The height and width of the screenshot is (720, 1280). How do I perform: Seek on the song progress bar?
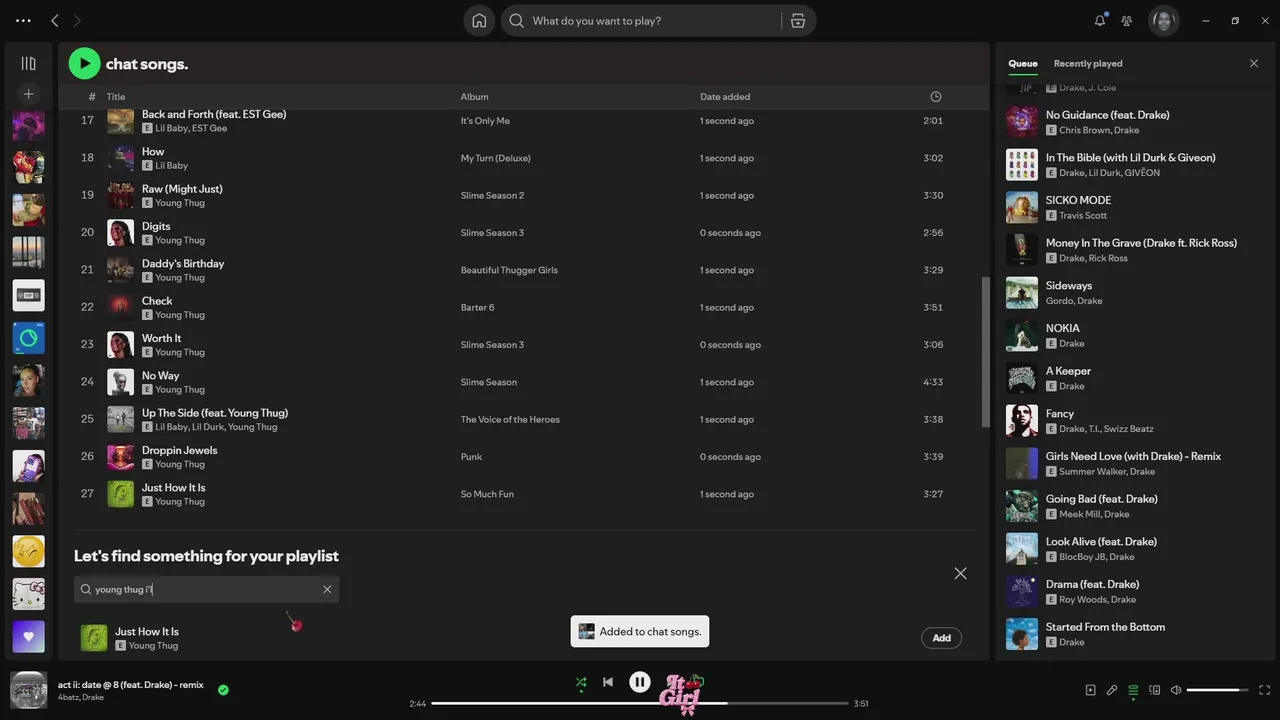click(640, 703)
